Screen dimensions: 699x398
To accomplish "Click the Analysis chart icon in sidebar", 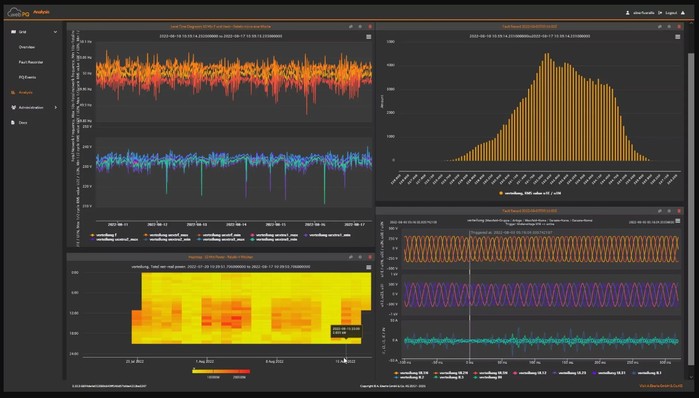I will pyautogui.click(x=13, y=92).
